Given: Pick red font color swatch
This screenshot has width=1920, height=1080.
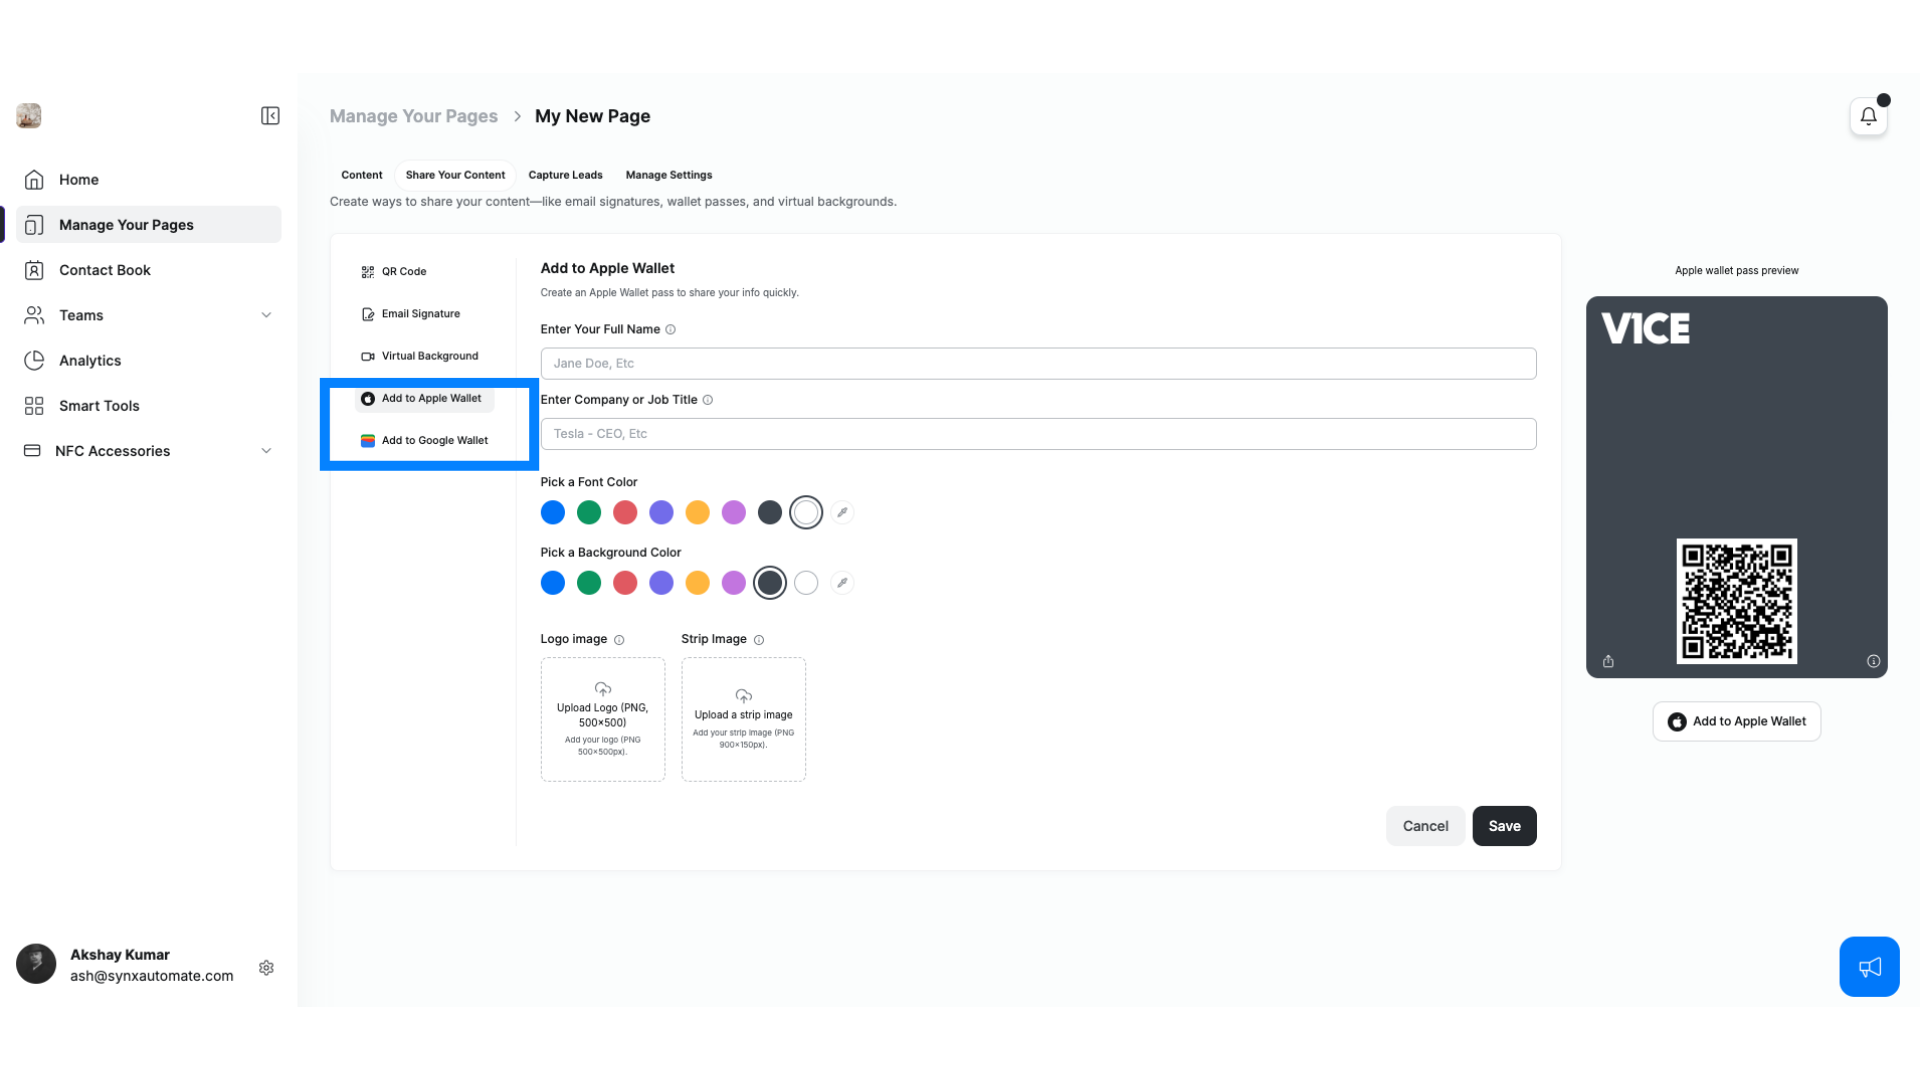Looking at the screenshot, I should (x=625, y=513).
